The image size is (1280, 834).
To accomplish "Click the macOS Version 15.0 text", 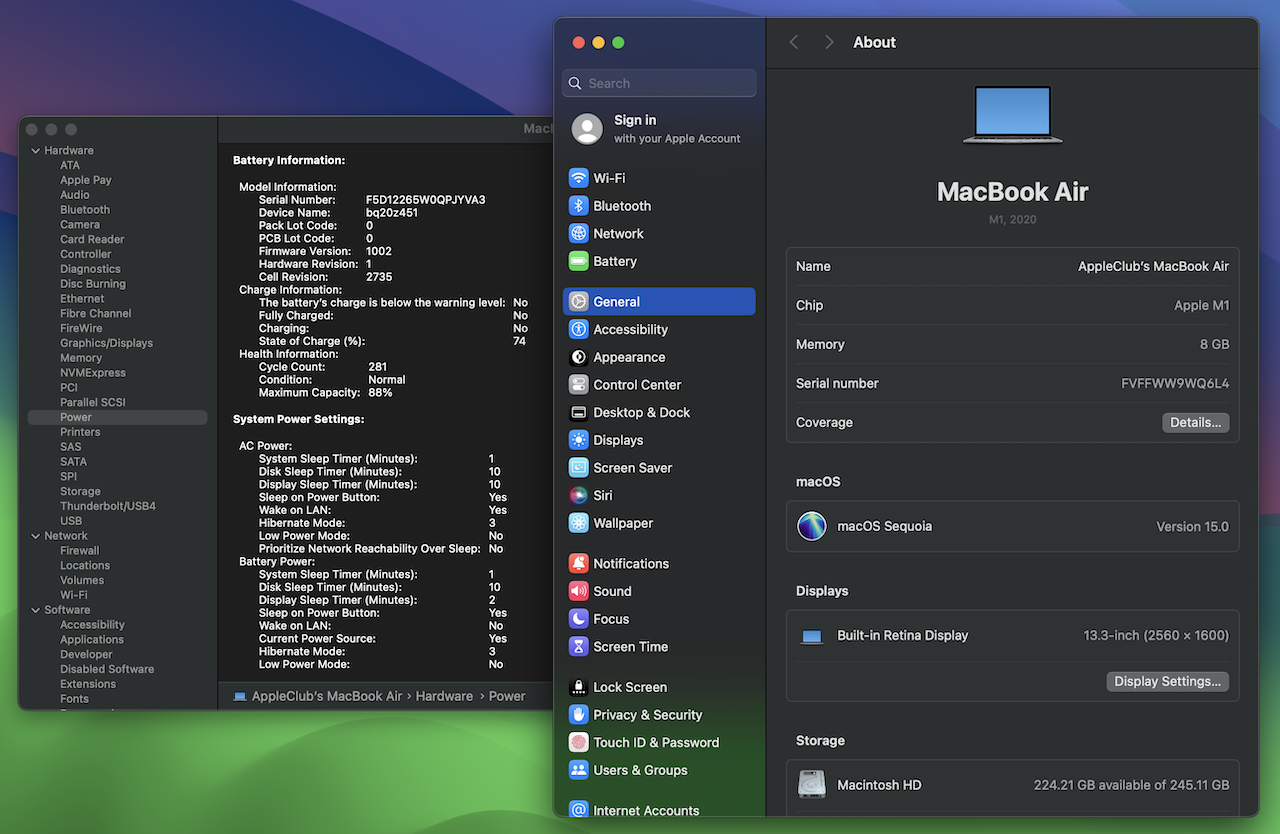I will click(1192, 527).
